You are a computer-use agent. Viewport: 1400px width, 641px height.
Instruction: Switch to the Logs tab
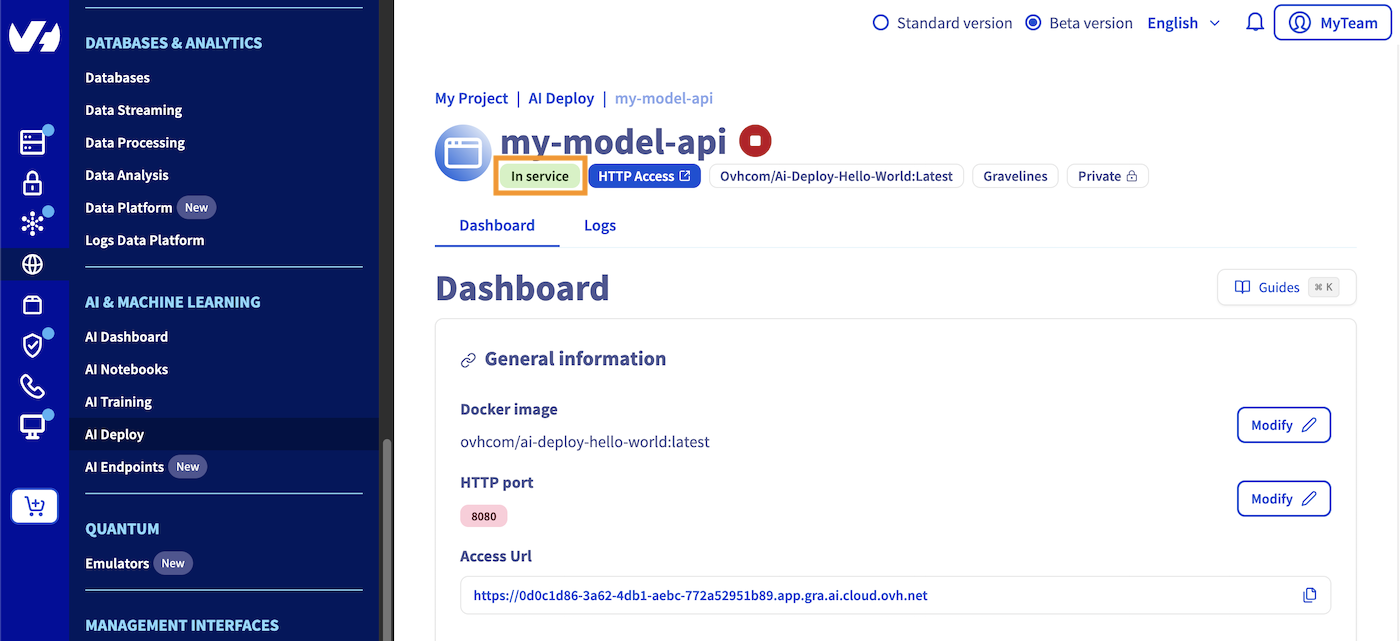(599, 225)
